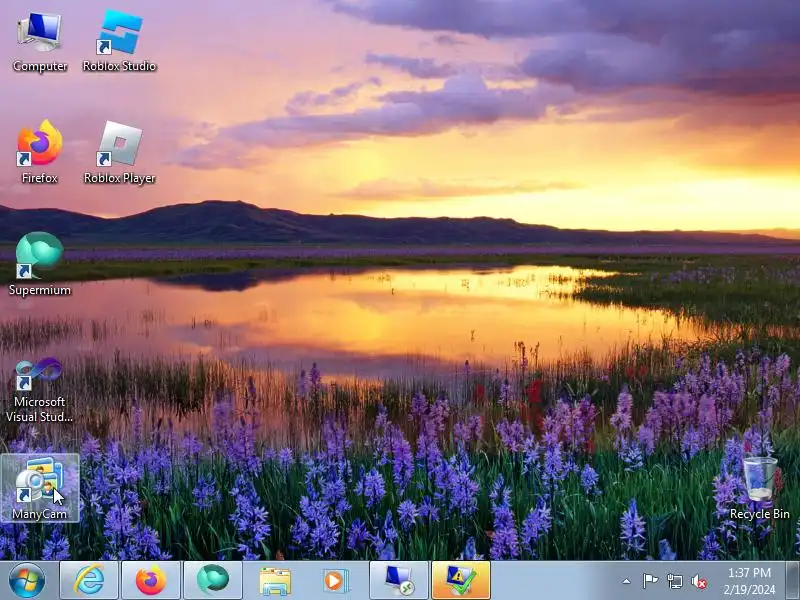This screenshot has width=800, height=600.
Task: Open Remote Desktop icon in taskbar
Action: point(399,580)
